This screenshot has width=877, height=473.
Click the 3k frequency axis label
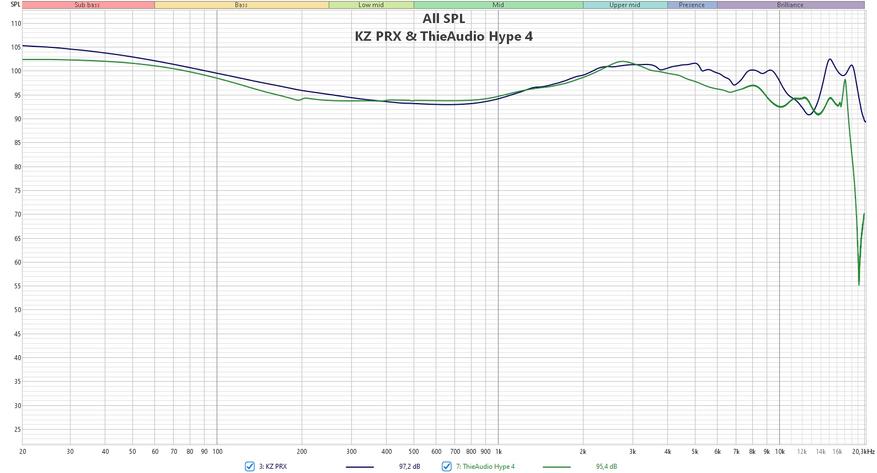click(x=633, y=451)
